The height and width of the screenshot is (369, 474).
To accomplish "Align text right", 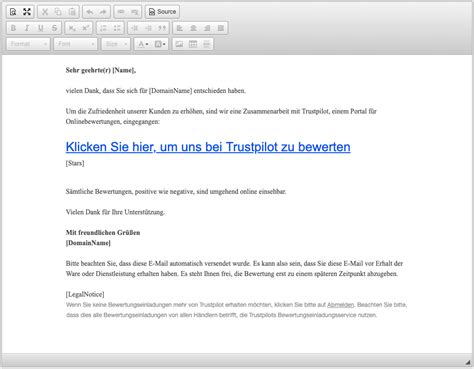I will coord(207,28).
